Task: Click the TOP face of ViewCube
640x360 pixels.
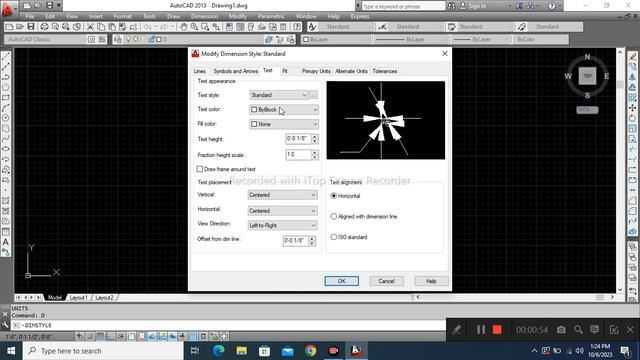Action: (x=587, y=76)
